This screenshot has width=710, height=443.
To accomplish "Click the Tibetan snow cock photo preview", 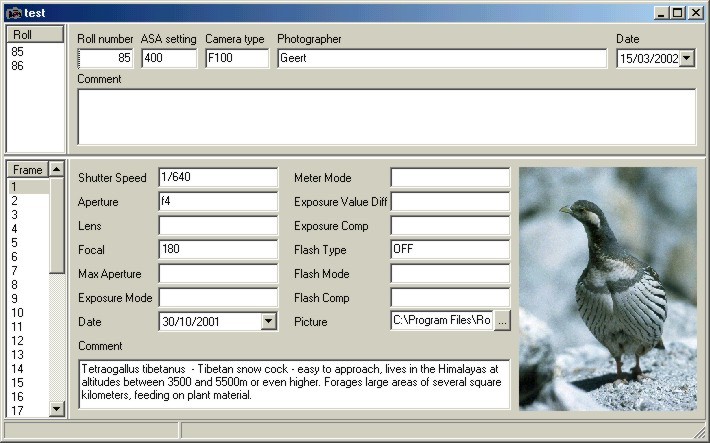I will click(x=608, y=289).
